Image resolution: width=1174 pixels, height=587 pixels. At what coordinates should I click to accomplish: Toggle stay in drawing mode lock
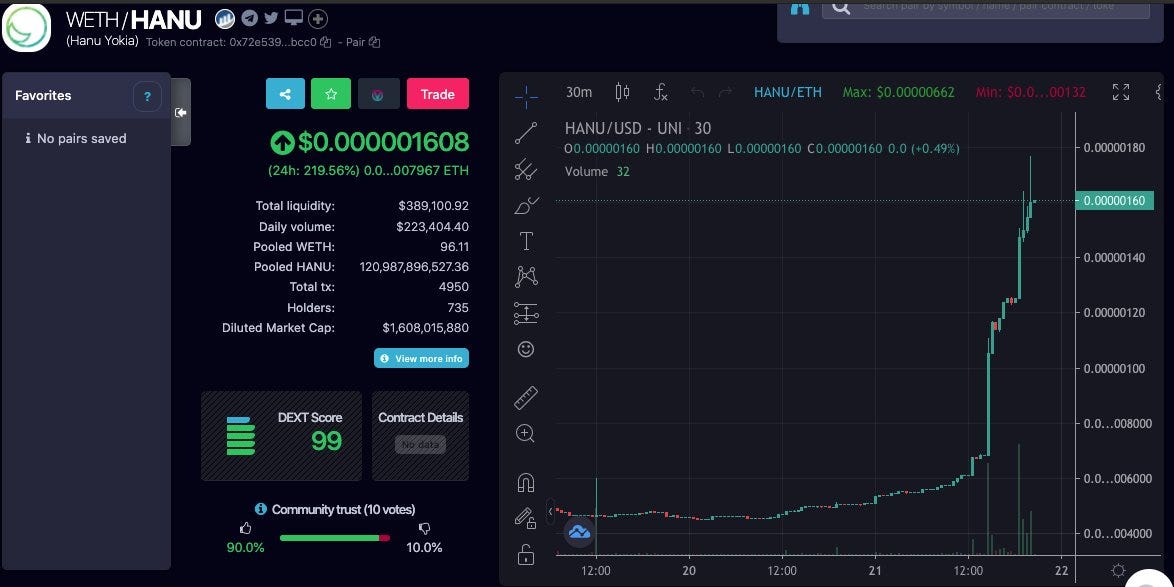(x=526, y=518)
